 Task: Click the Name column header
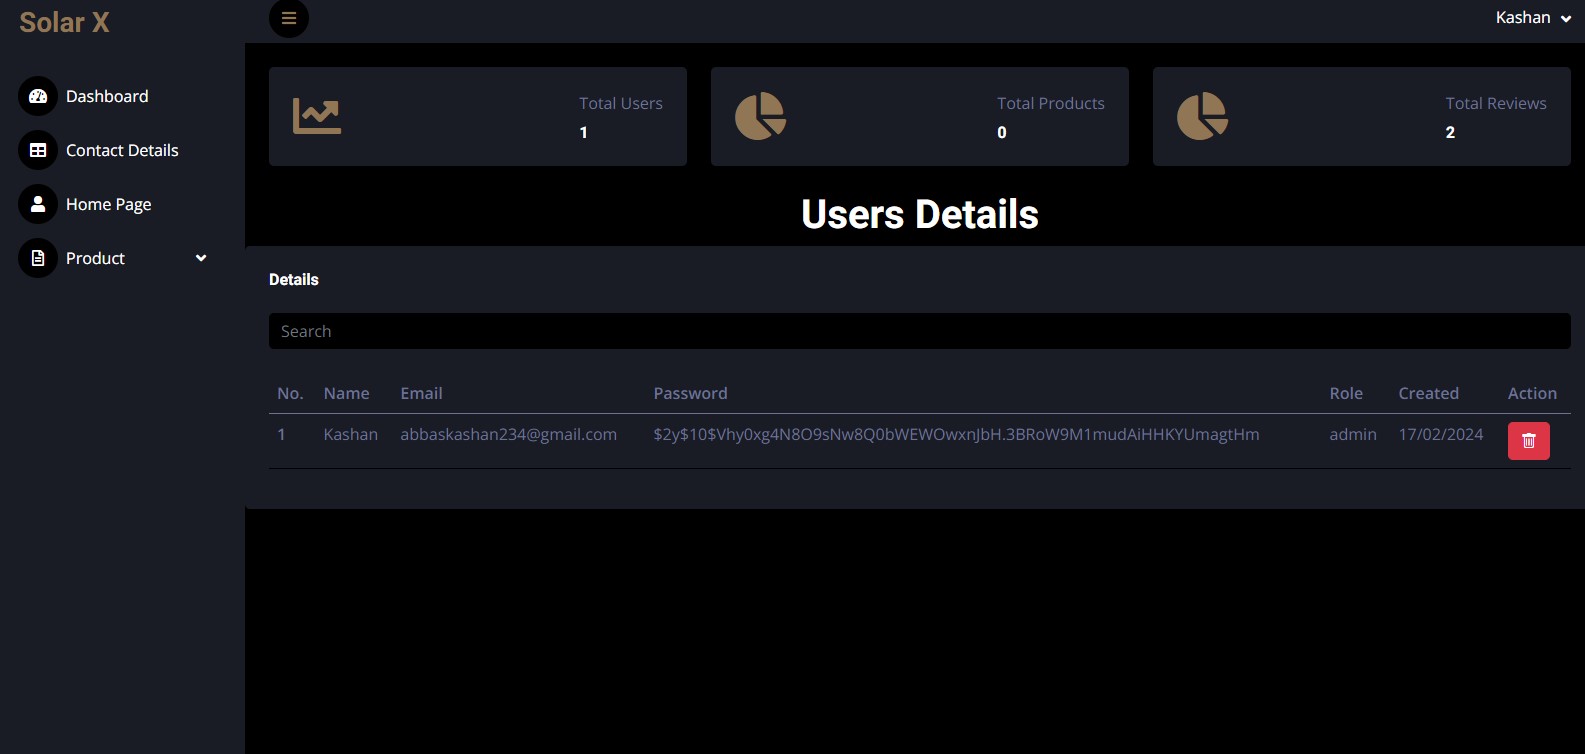point(346,393)
